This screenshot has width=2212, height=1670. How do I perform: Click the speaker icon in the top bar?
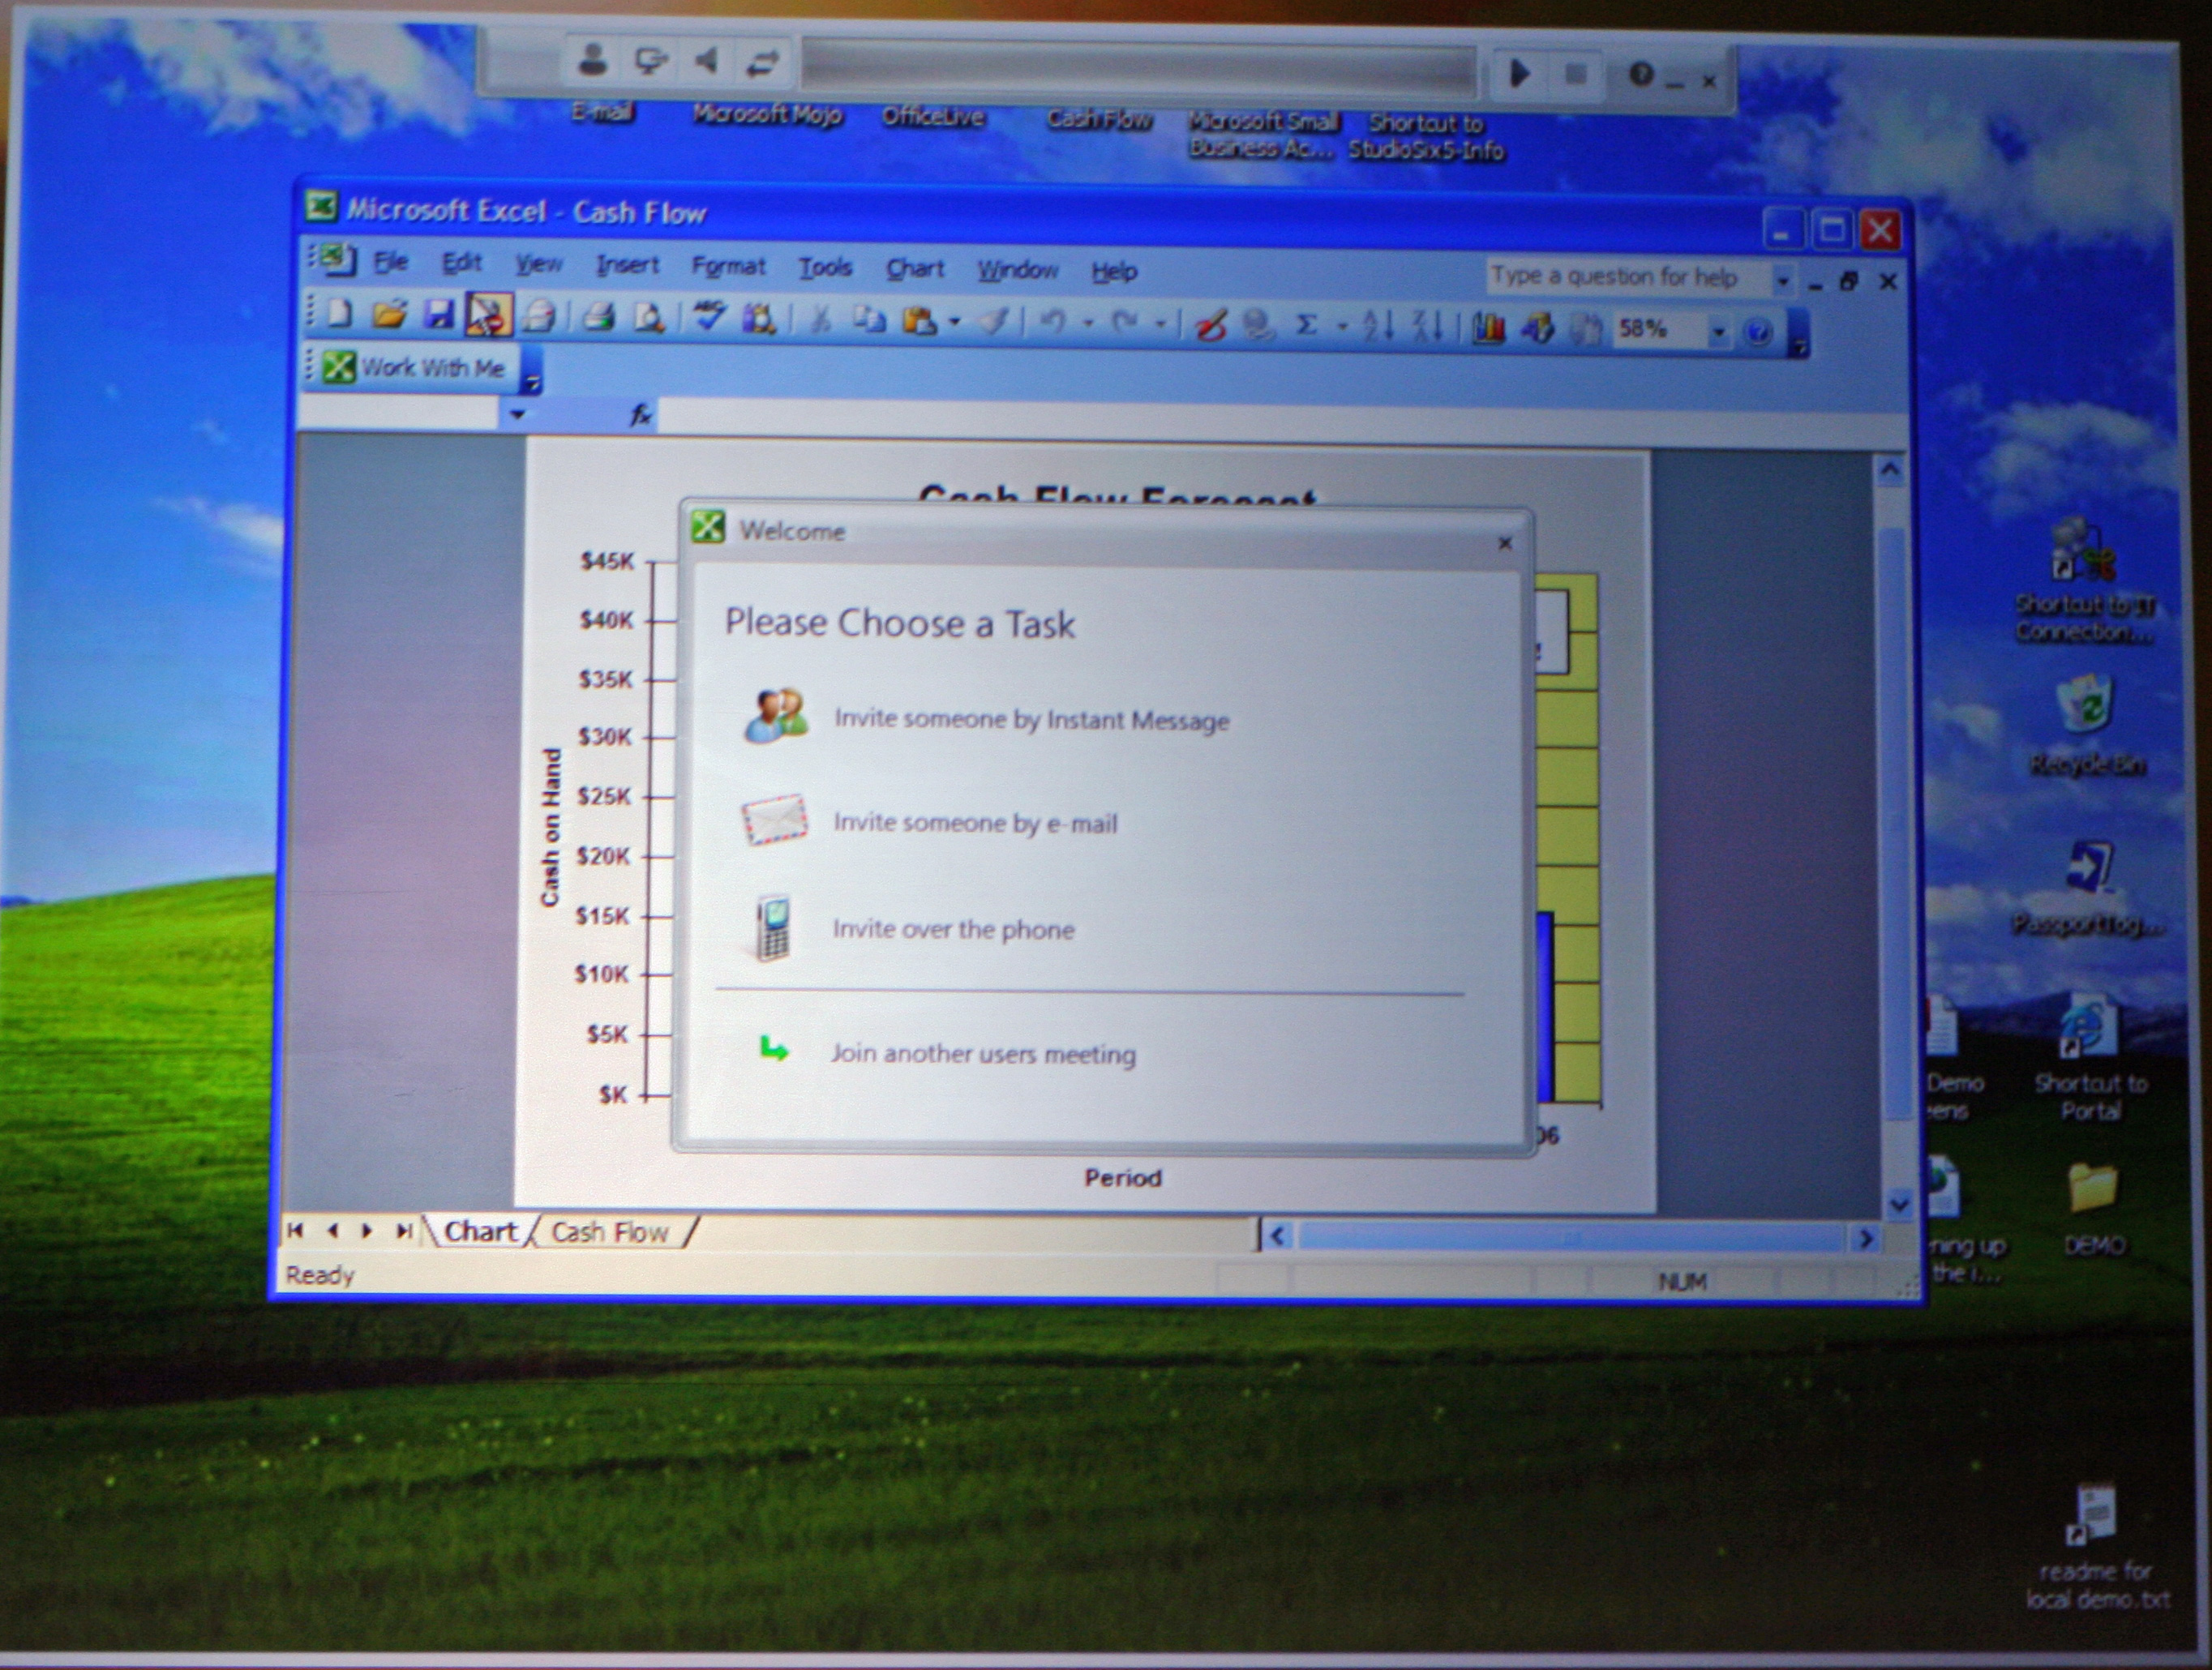706,62
